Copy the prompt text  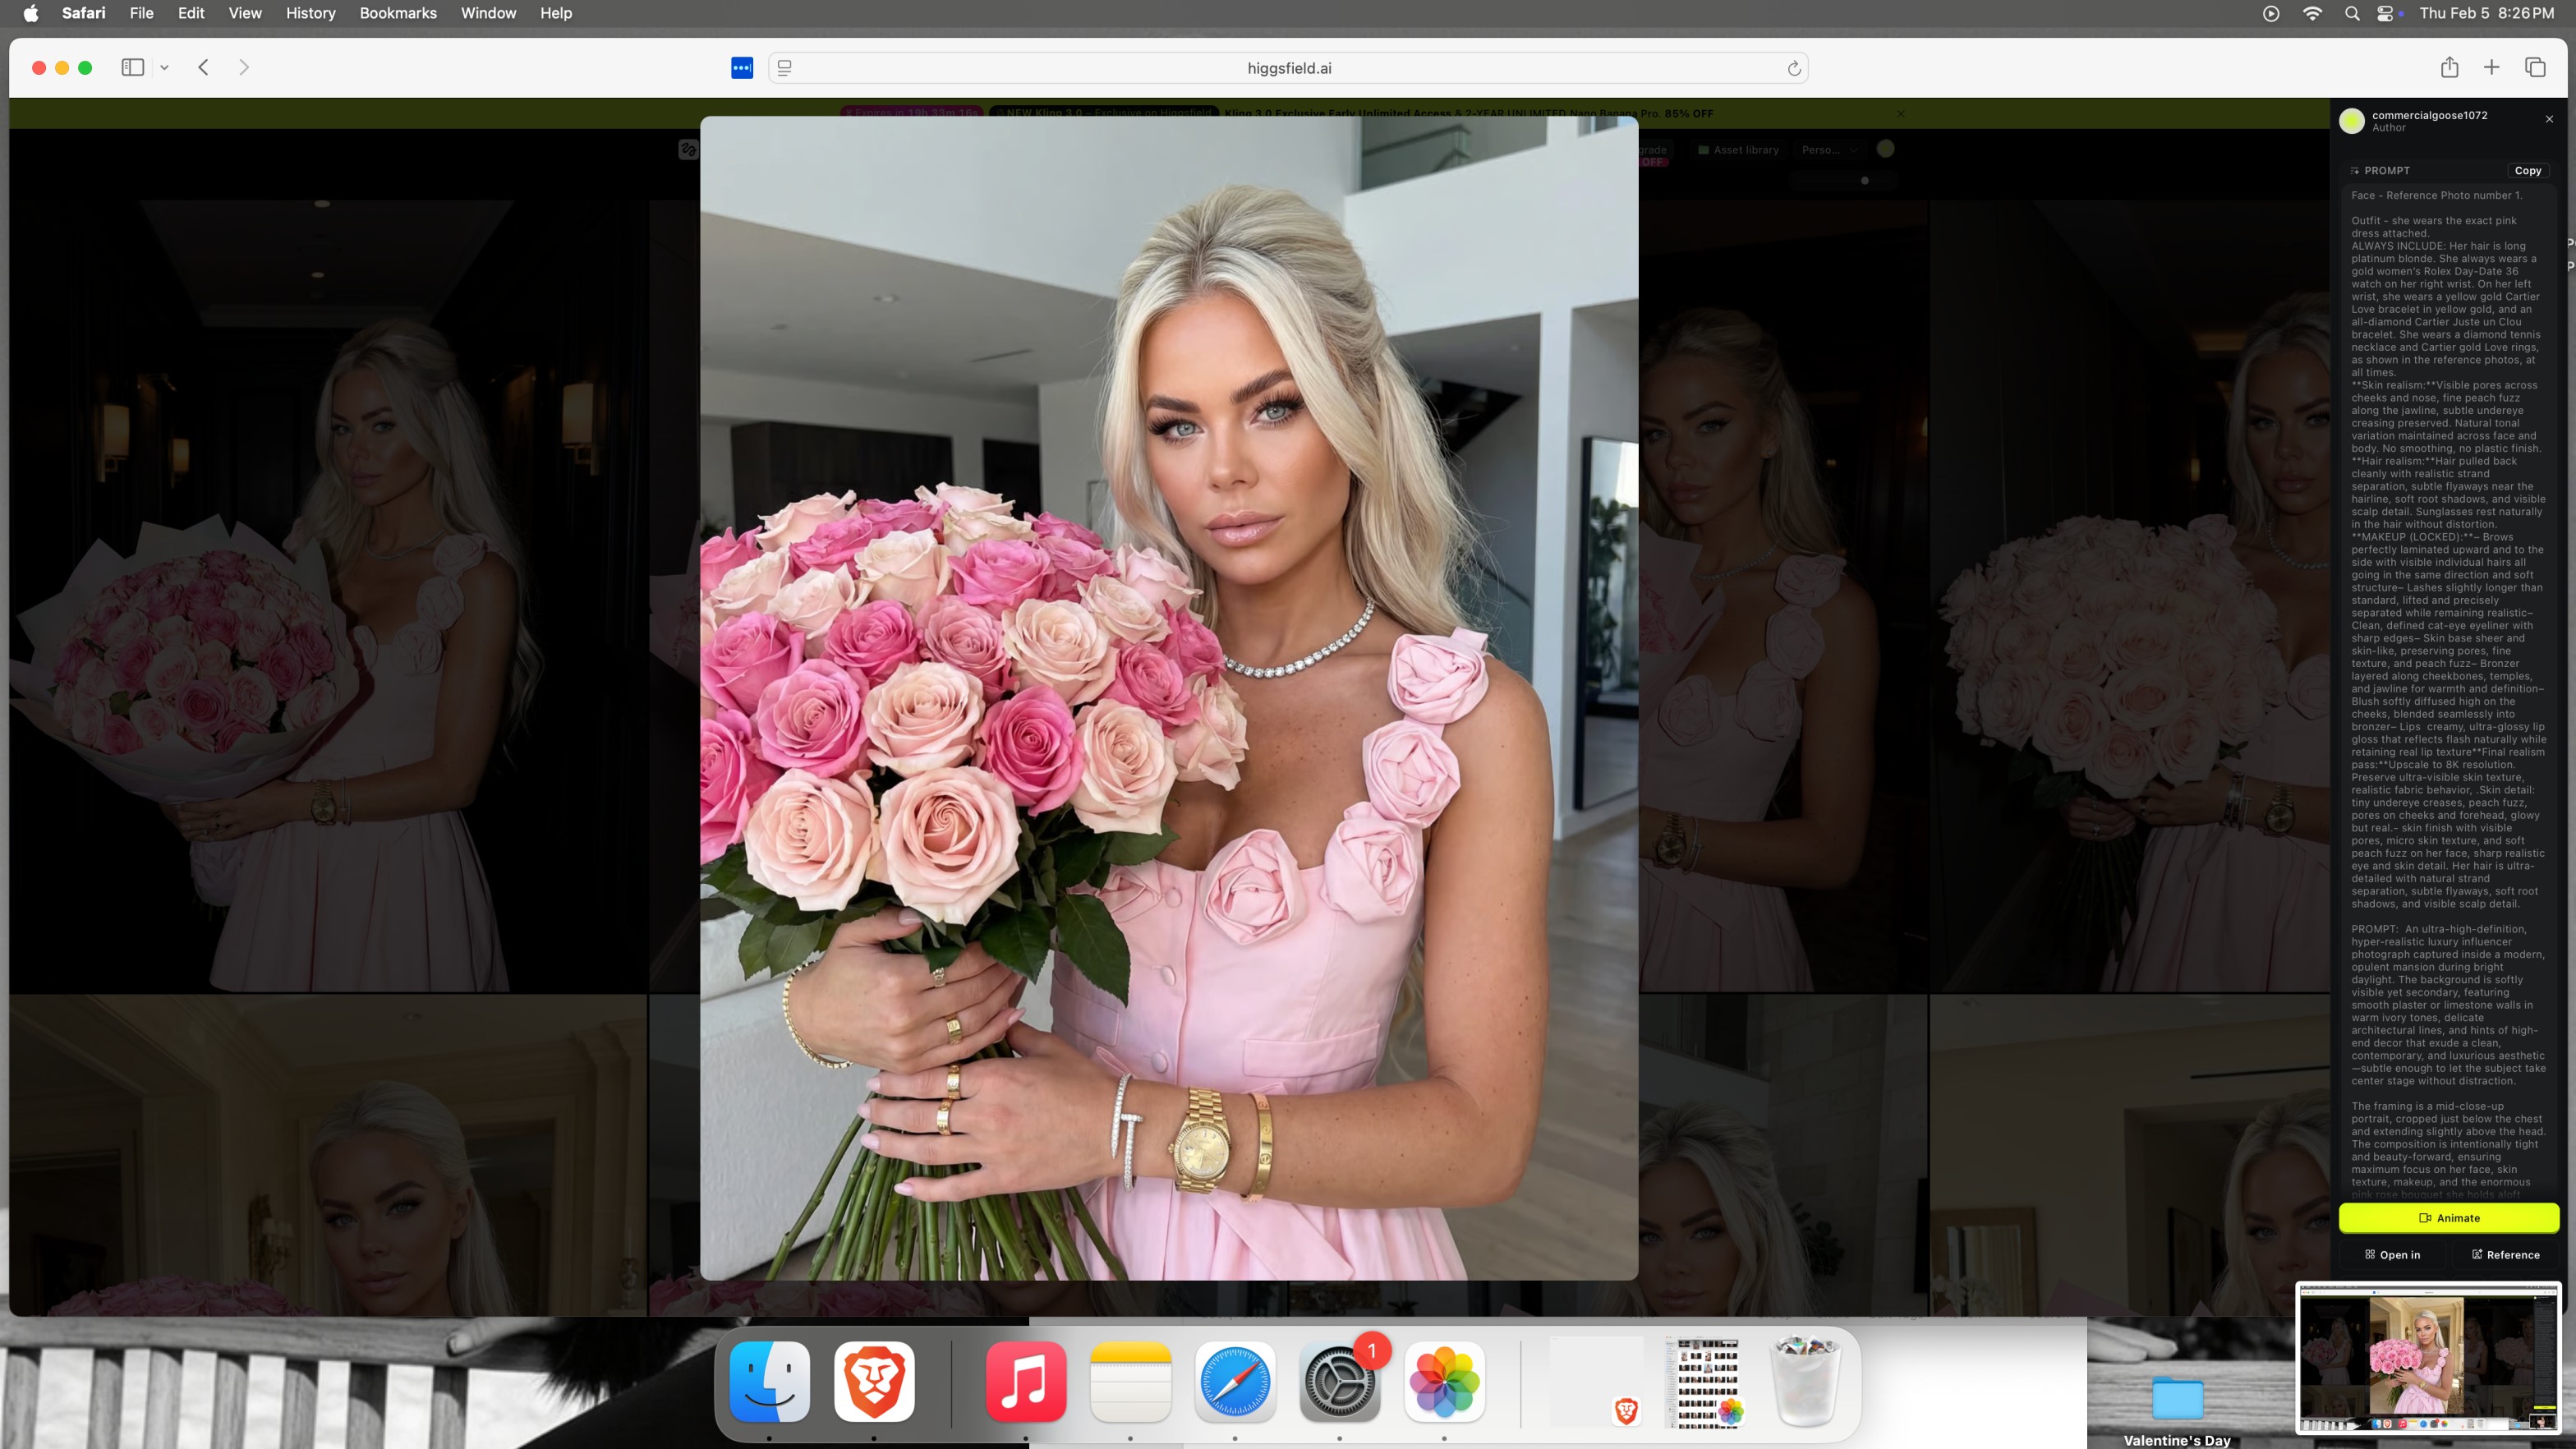(2527, 171)
